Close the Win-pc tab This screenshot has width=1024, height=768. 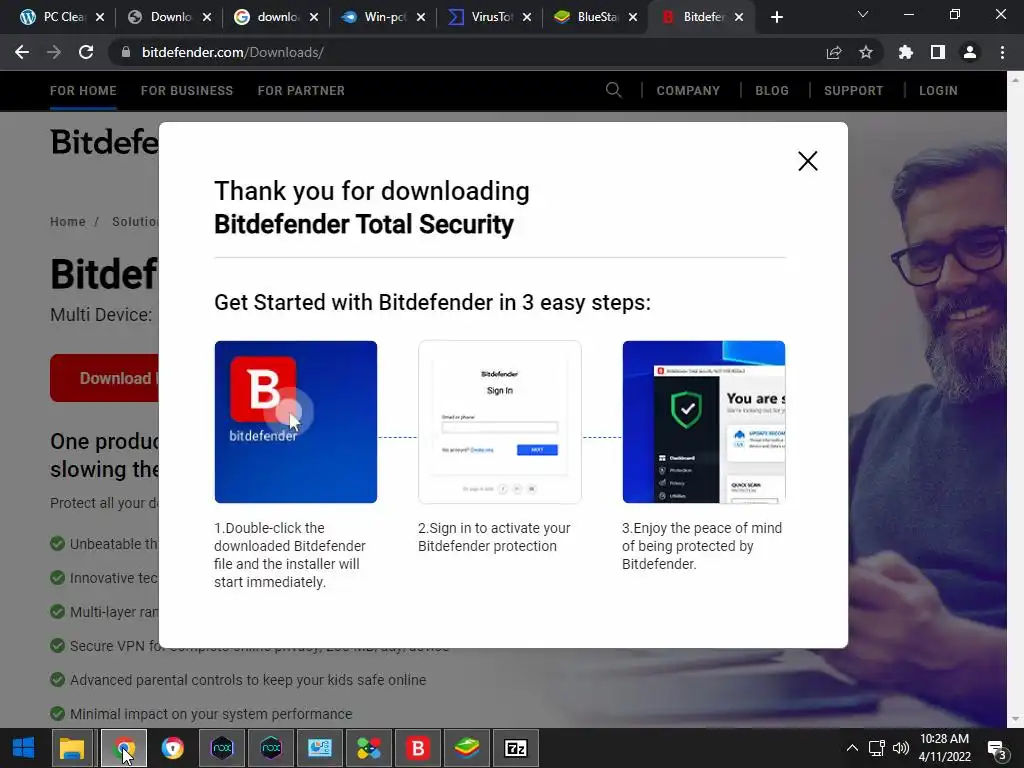pyautogui.click(x=421, y=17)
